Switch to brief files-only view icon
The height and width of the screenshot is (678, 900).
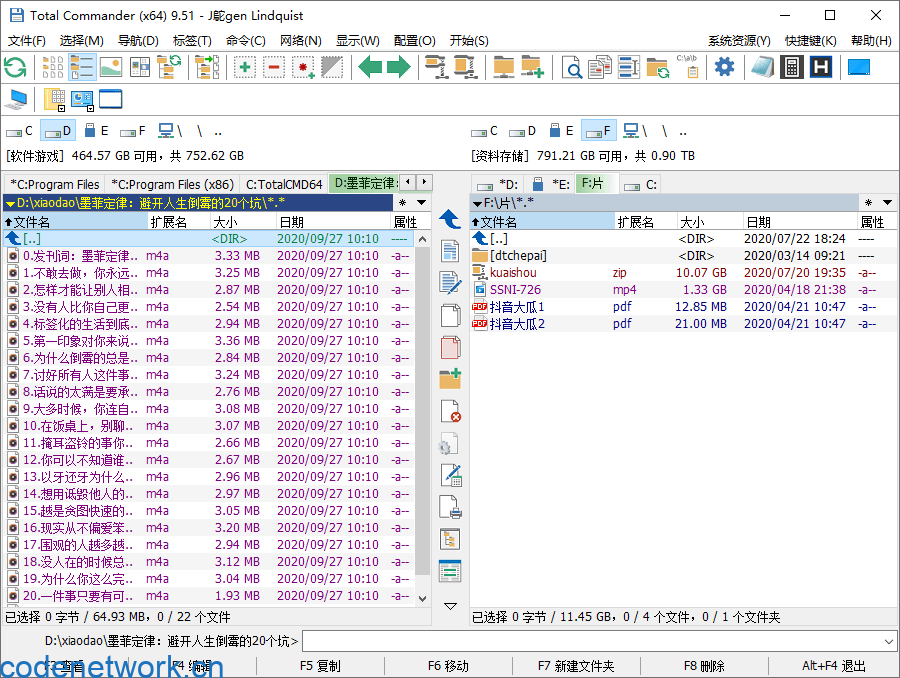click(53, 67)
